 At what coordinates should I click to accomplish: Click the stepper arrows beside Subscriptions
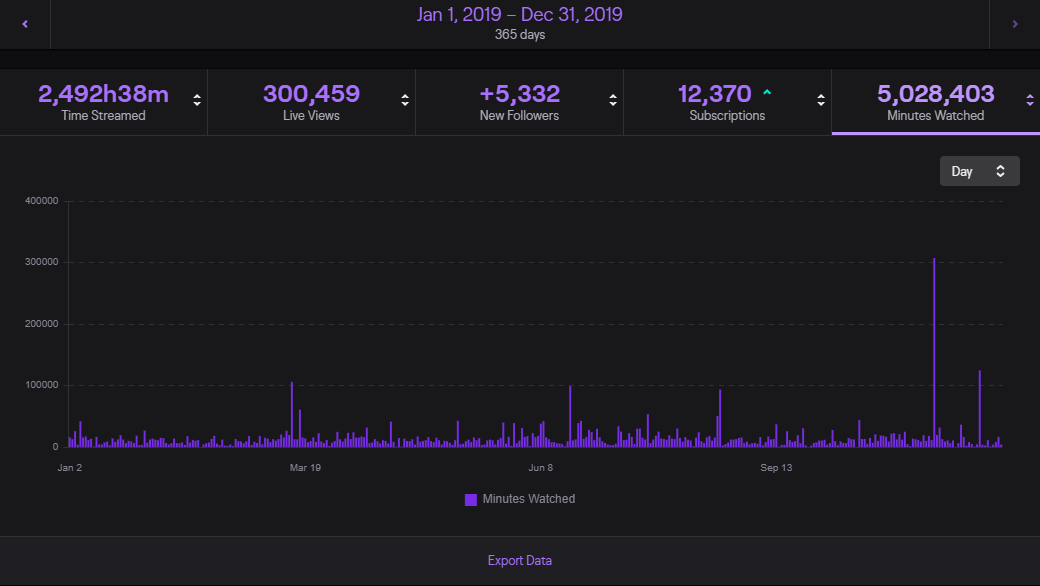click(x=821, y=100)
